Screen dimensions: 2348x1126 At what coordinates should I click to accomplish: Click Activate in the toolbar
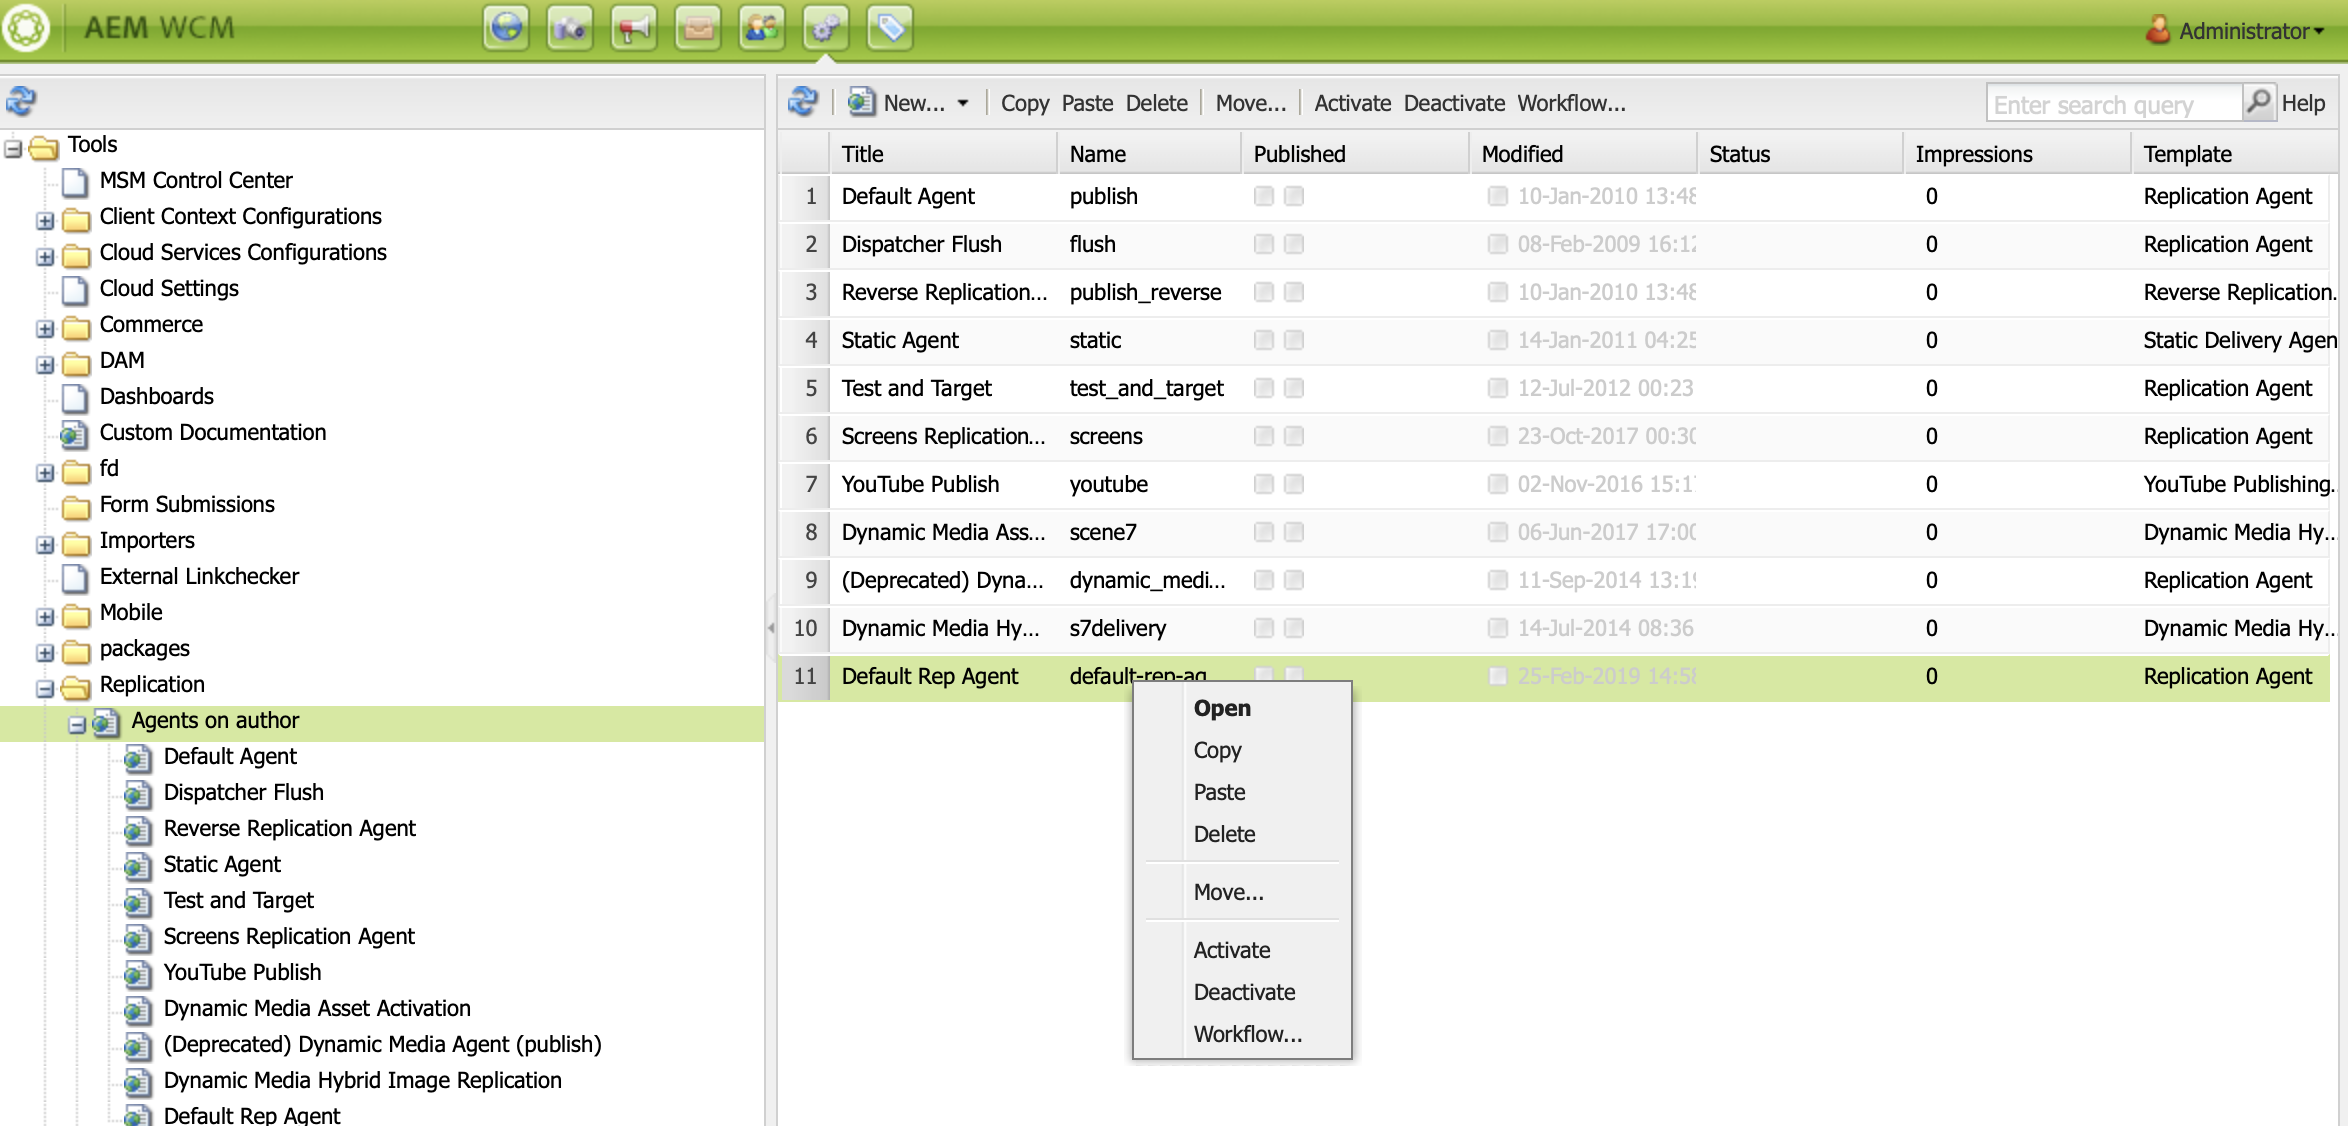pos(1352,103)
